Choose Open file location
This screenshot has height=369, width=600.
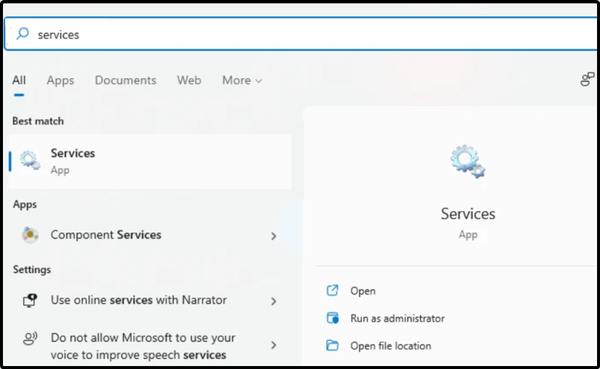(391, 346)
